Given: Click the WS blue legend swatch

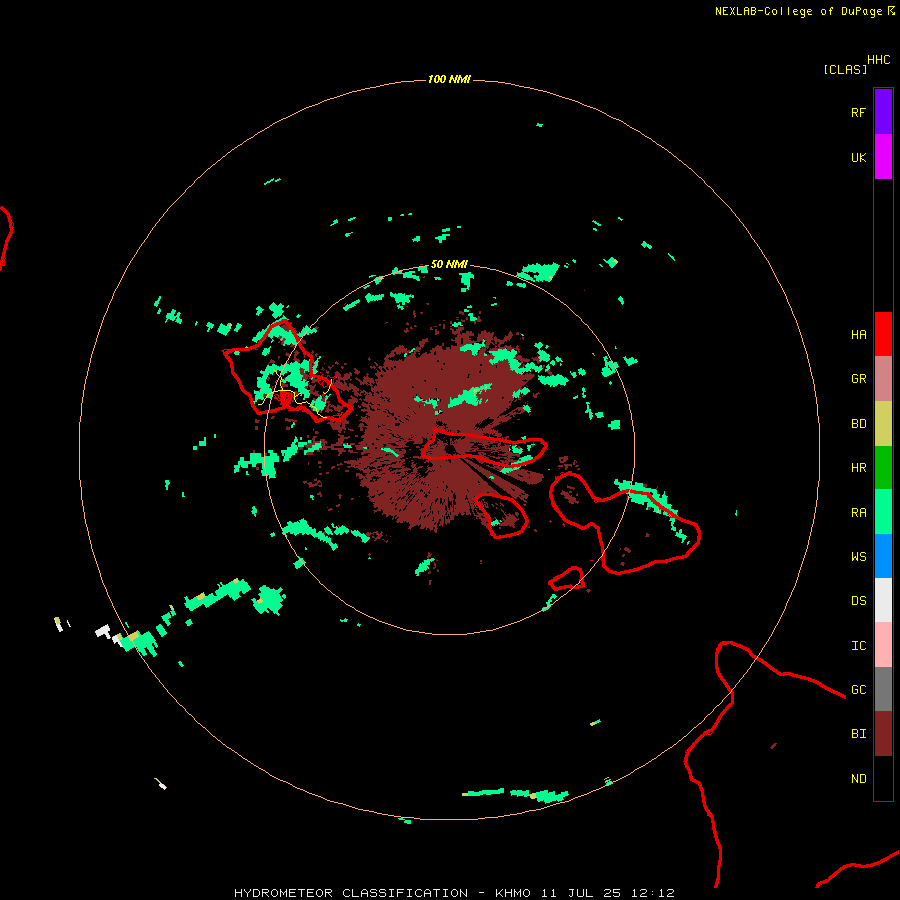Looking at the screenshot, I should [x=883, y=556].
